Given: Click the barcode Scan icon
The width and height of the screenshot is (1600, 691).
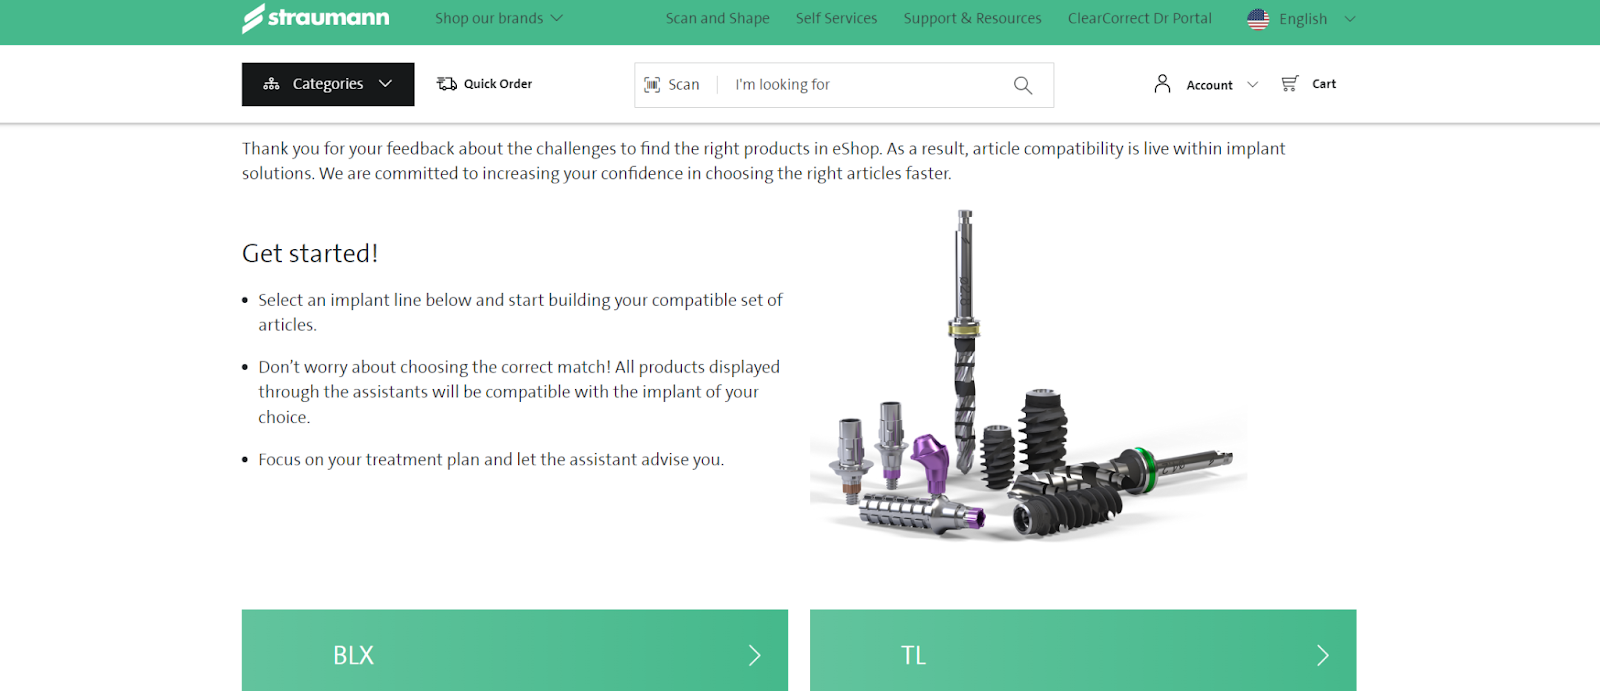Looking at the screenshot, I should [x=652, y=85].
